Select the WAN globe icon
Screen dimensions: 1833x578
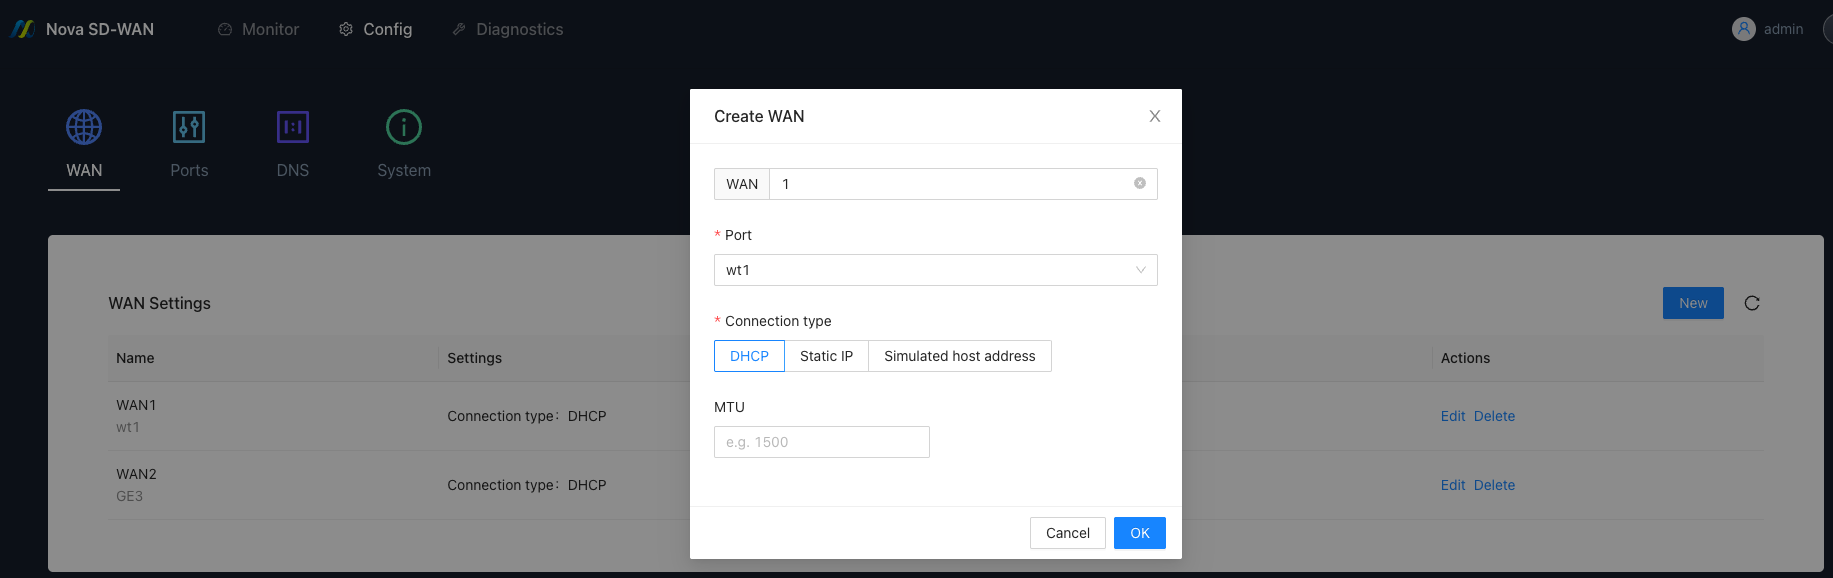click(x=84, y=127)
